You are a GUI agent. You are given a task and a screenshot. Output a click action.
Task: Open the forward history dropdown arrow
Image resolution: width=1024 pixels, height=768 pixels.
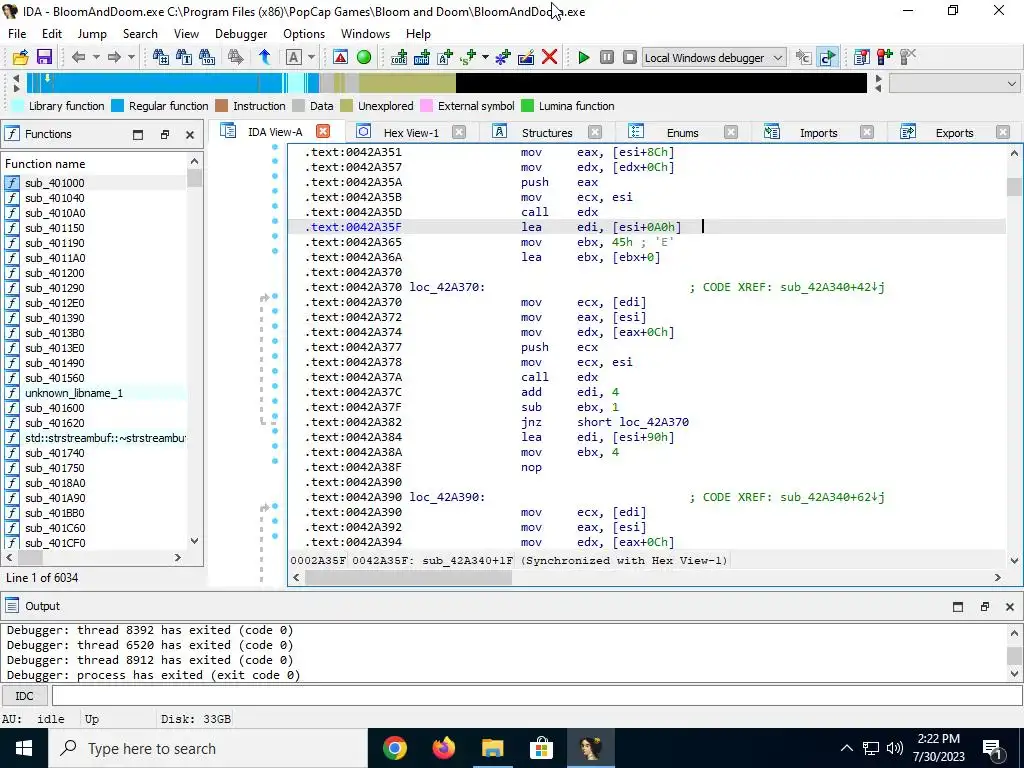(131, 57)
